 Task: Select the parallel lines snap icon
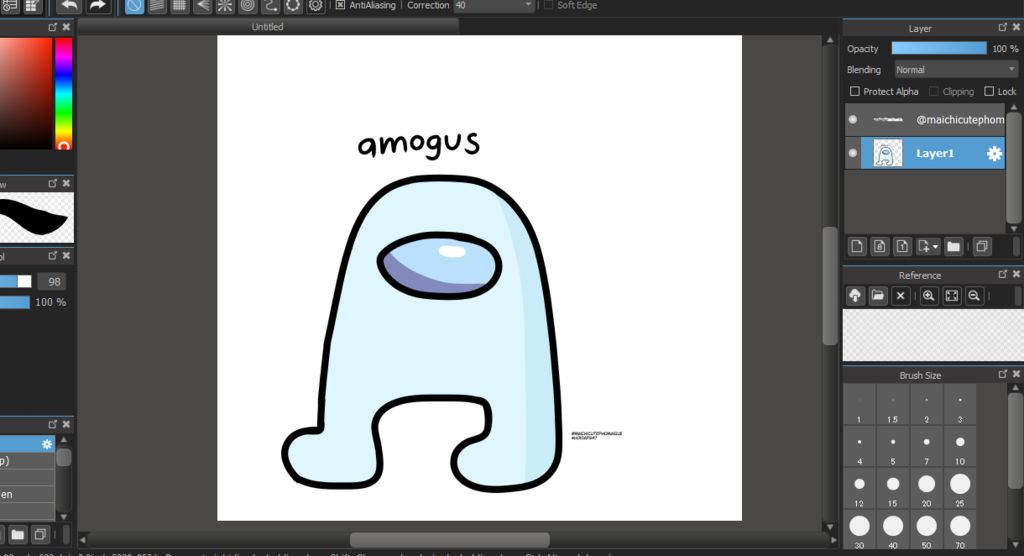(157, 6)
